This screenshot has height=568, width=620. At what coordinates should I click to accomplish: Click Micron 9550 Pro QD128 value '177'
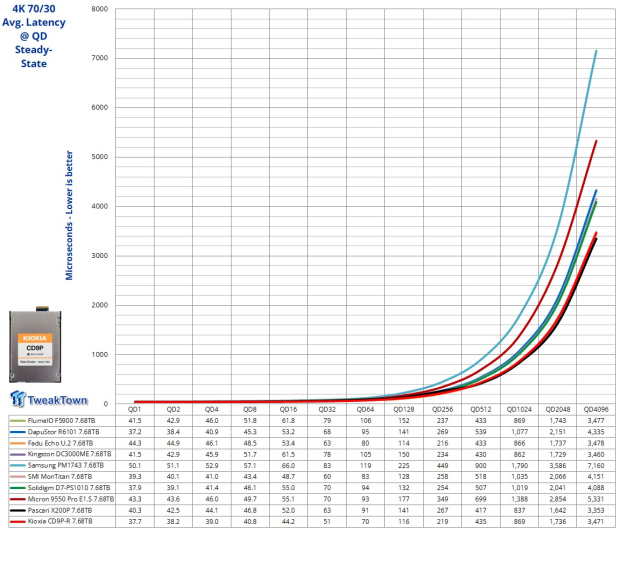[404, 499]
